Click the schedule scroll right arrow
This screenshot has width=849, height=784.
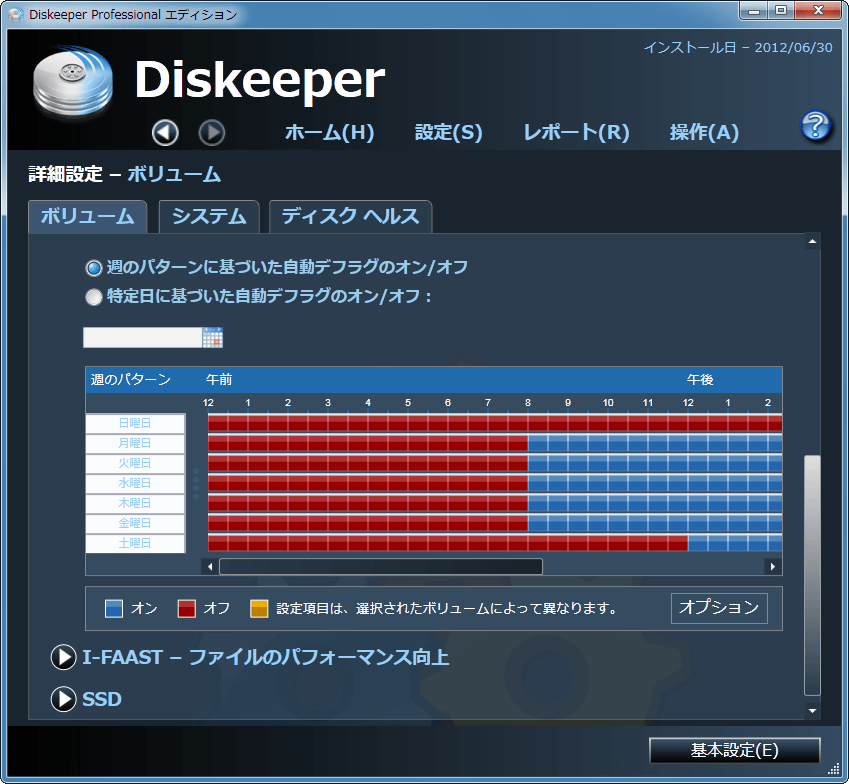pos(773,567)
